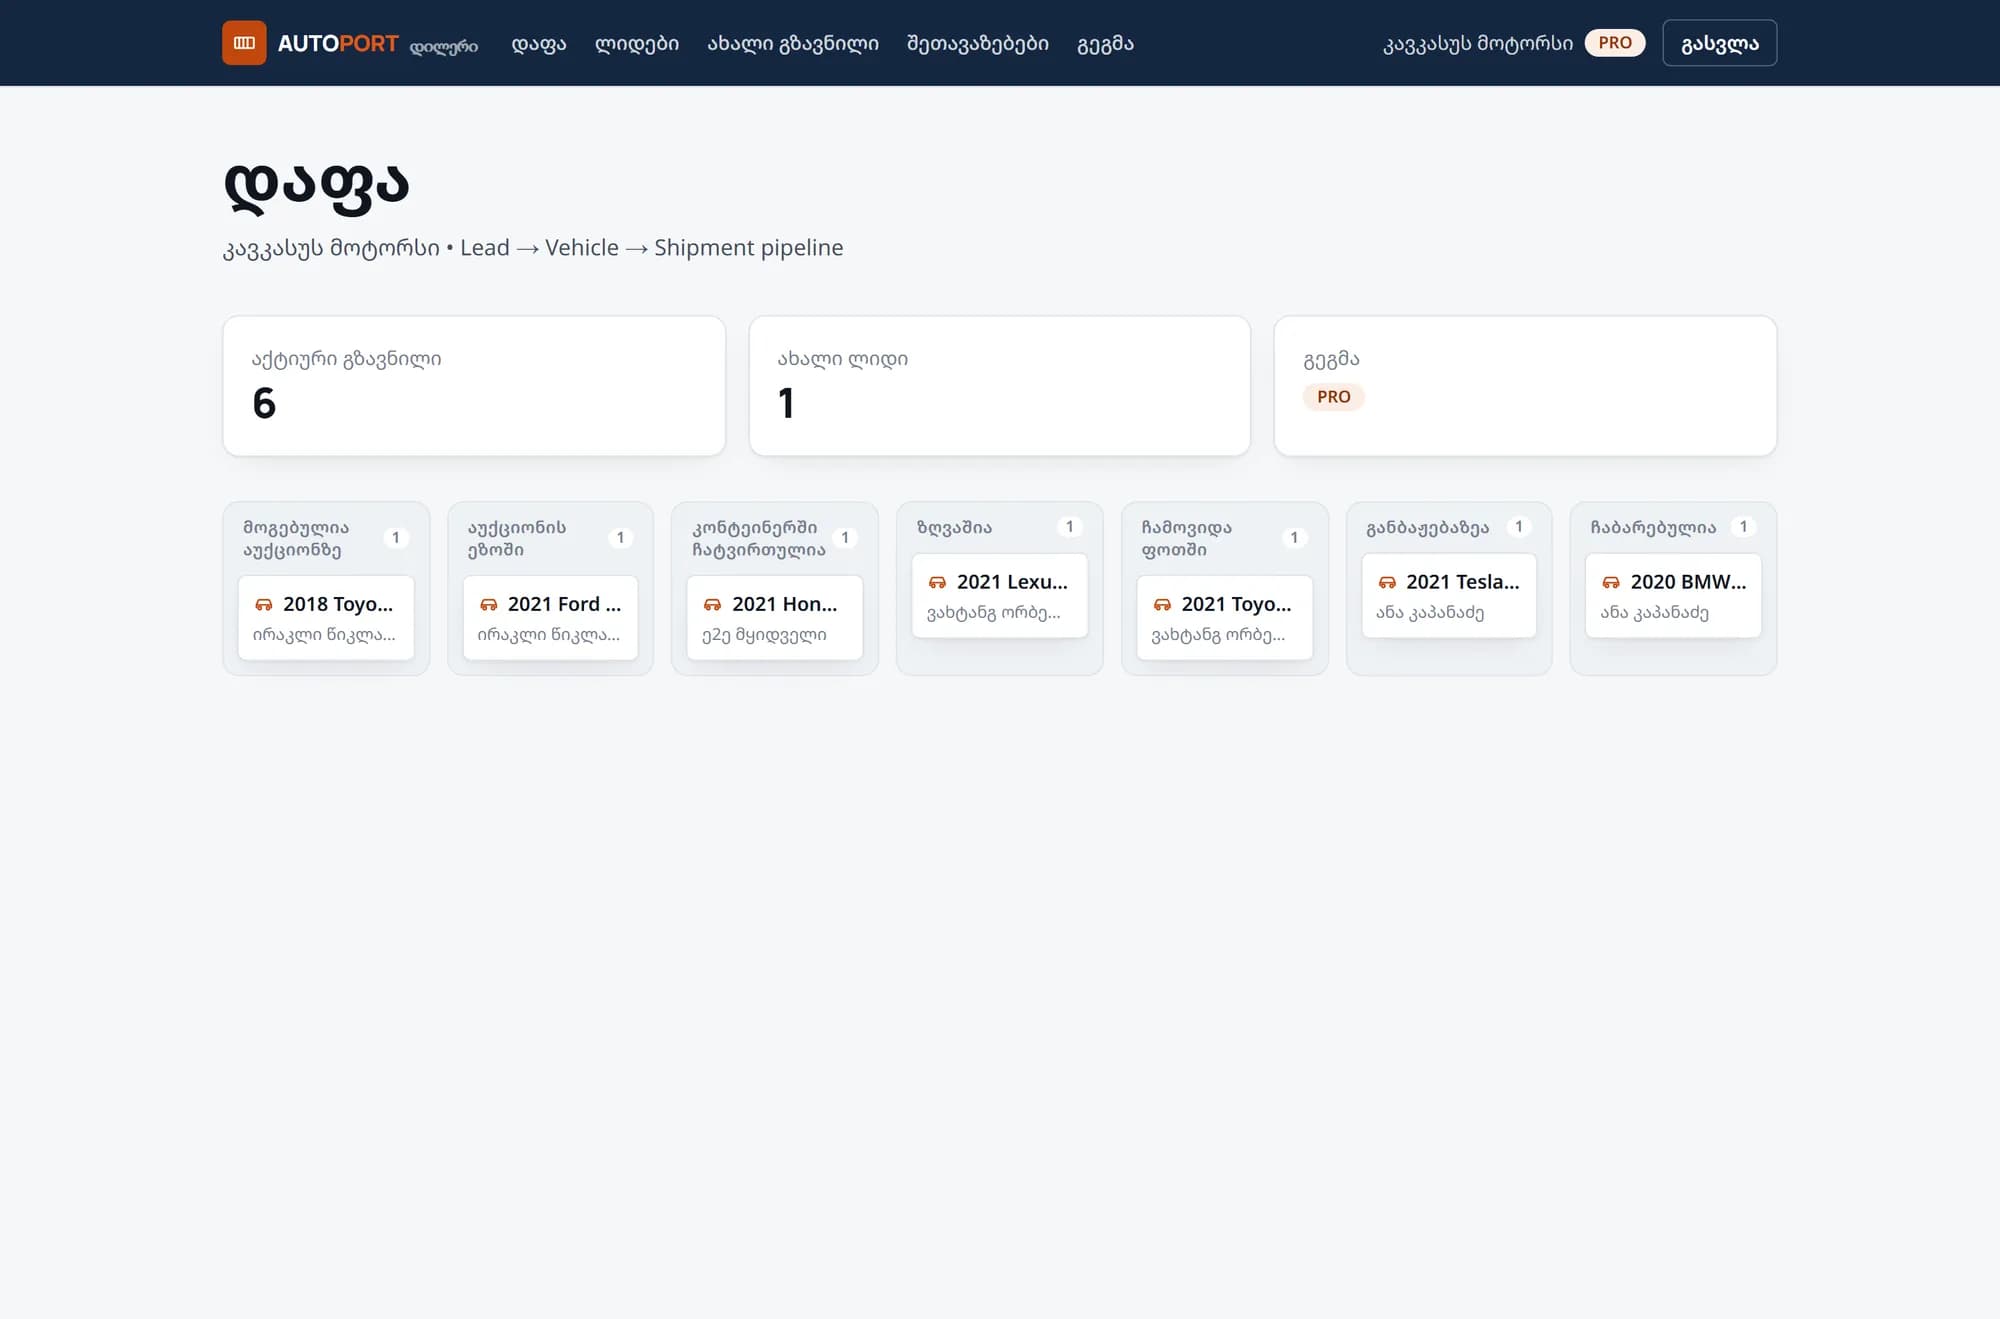2000x1319 pixels.
Task: Click car icon on 2021 Hon... card
Action: tap(712, 604)
